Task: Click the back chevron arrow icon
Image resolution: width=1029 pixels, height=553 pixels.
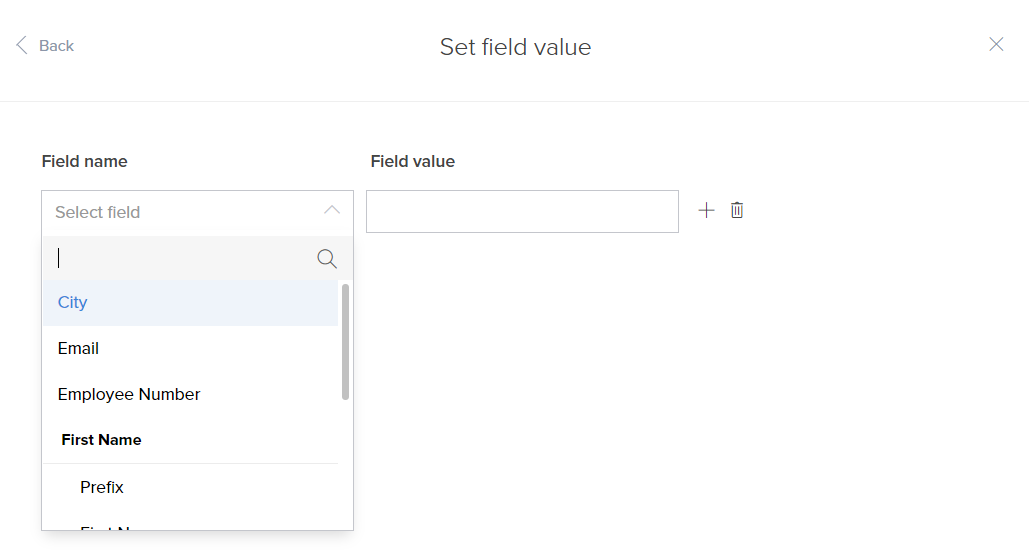Action: tap(22, 45)
